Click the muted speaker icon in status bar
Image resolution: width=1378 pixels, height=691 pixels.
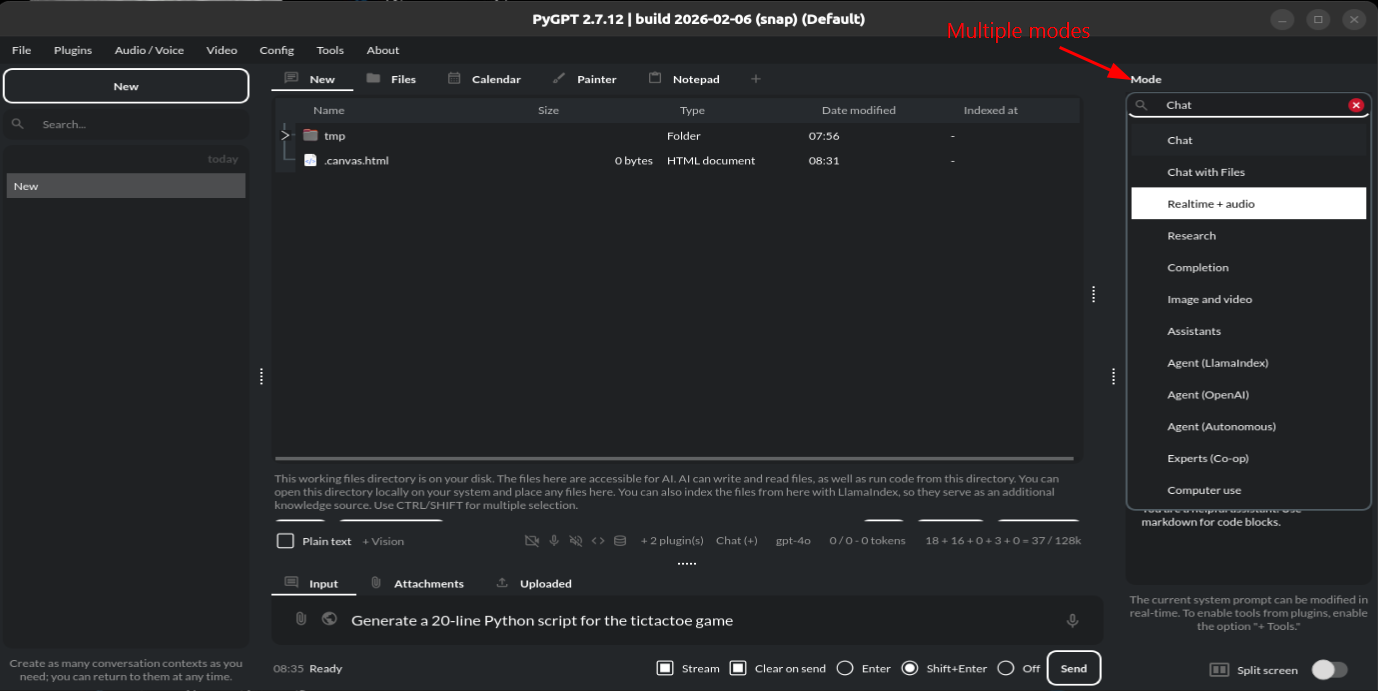(x=576, y=541)
